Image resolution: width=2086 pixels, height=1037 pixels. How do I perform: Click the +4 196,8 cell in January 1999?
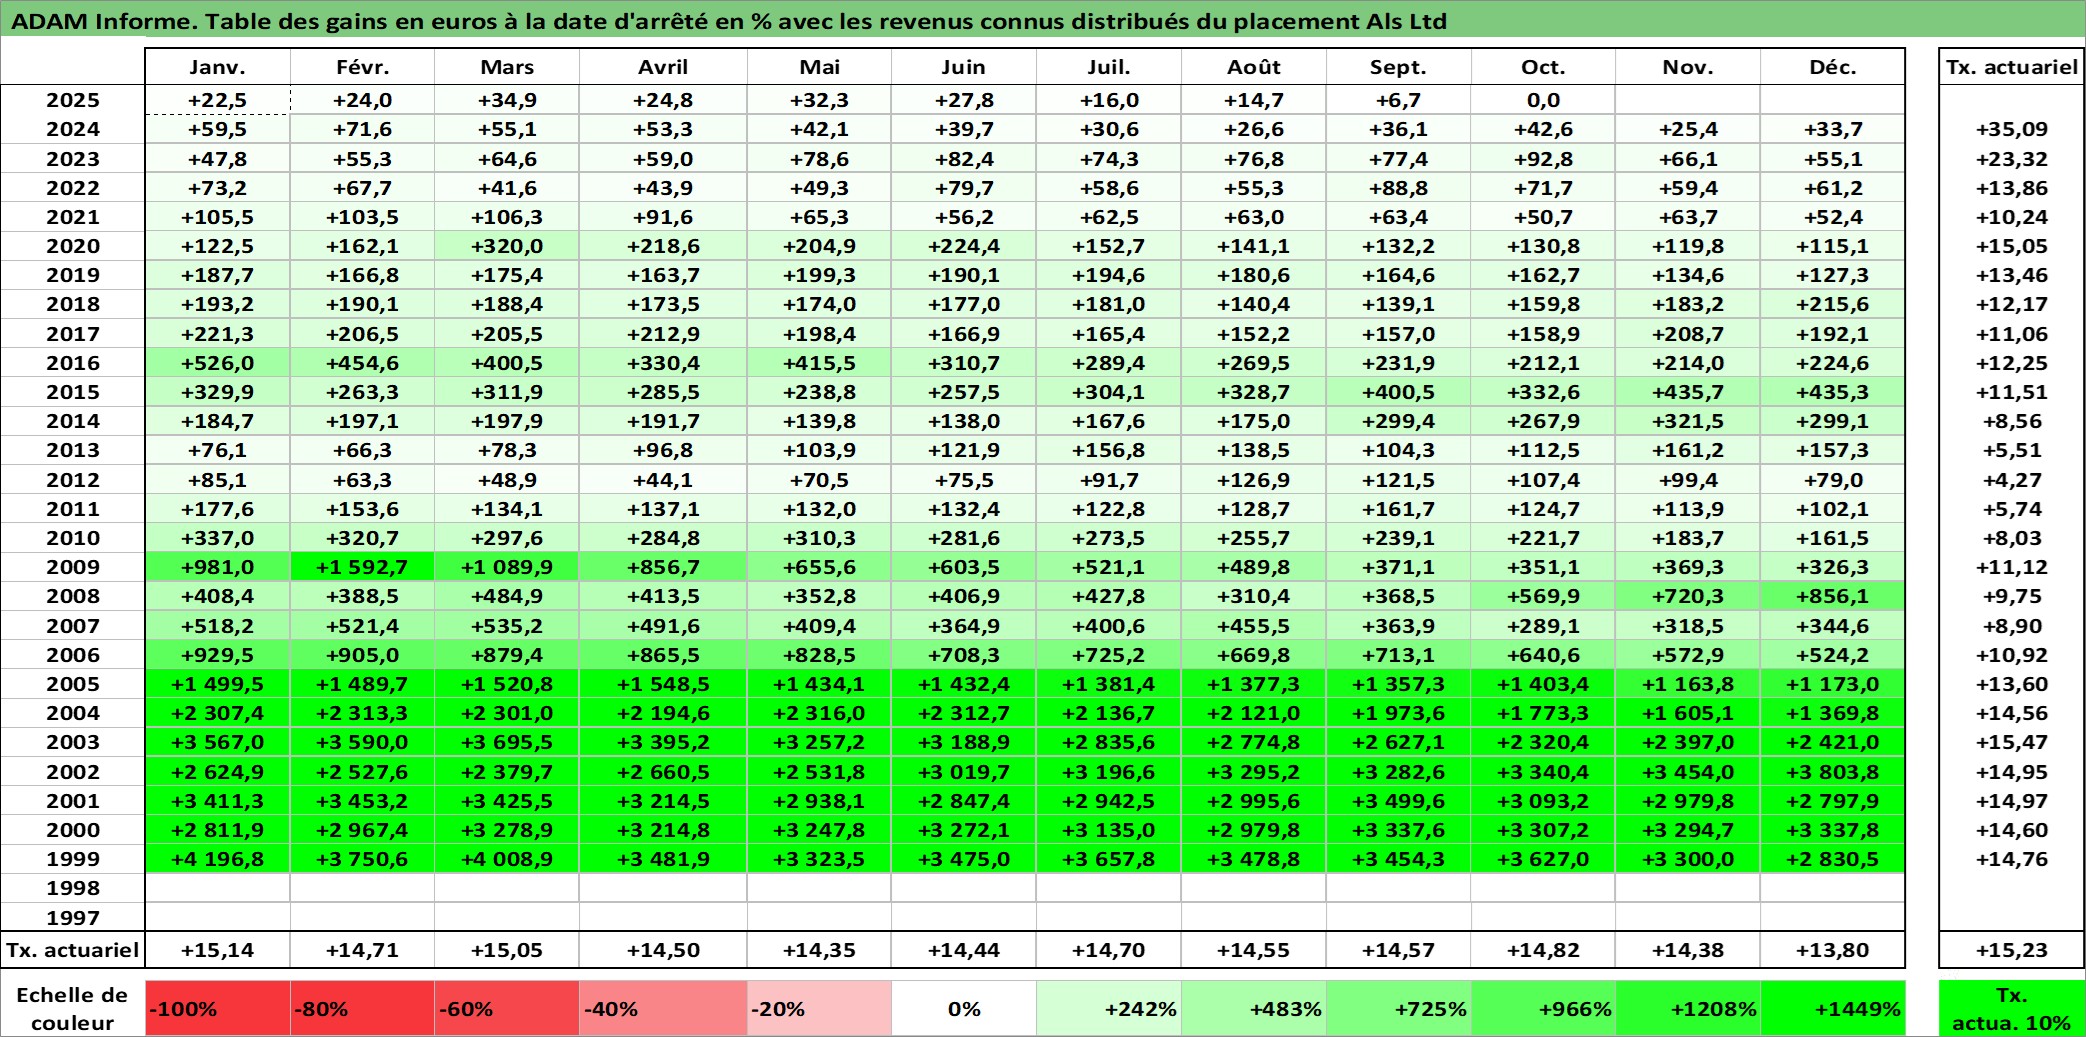coord(218,859)
